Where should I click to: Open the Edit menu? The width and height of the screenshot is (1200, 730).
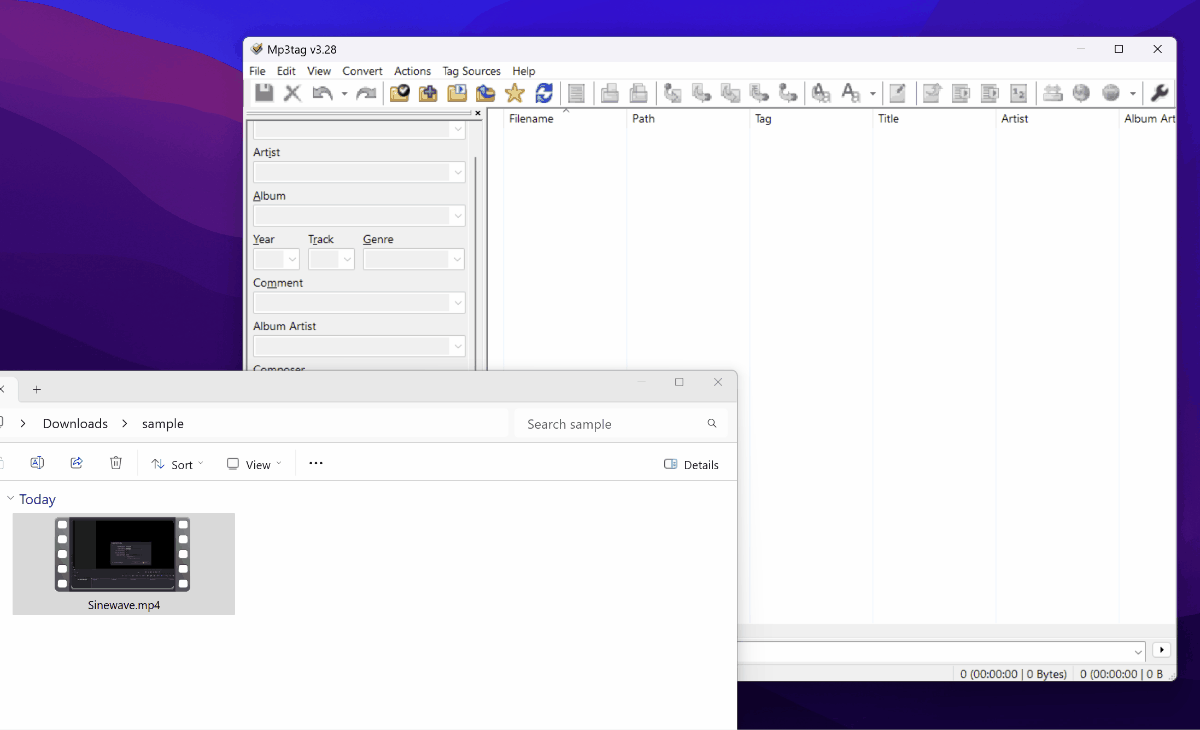286,71
